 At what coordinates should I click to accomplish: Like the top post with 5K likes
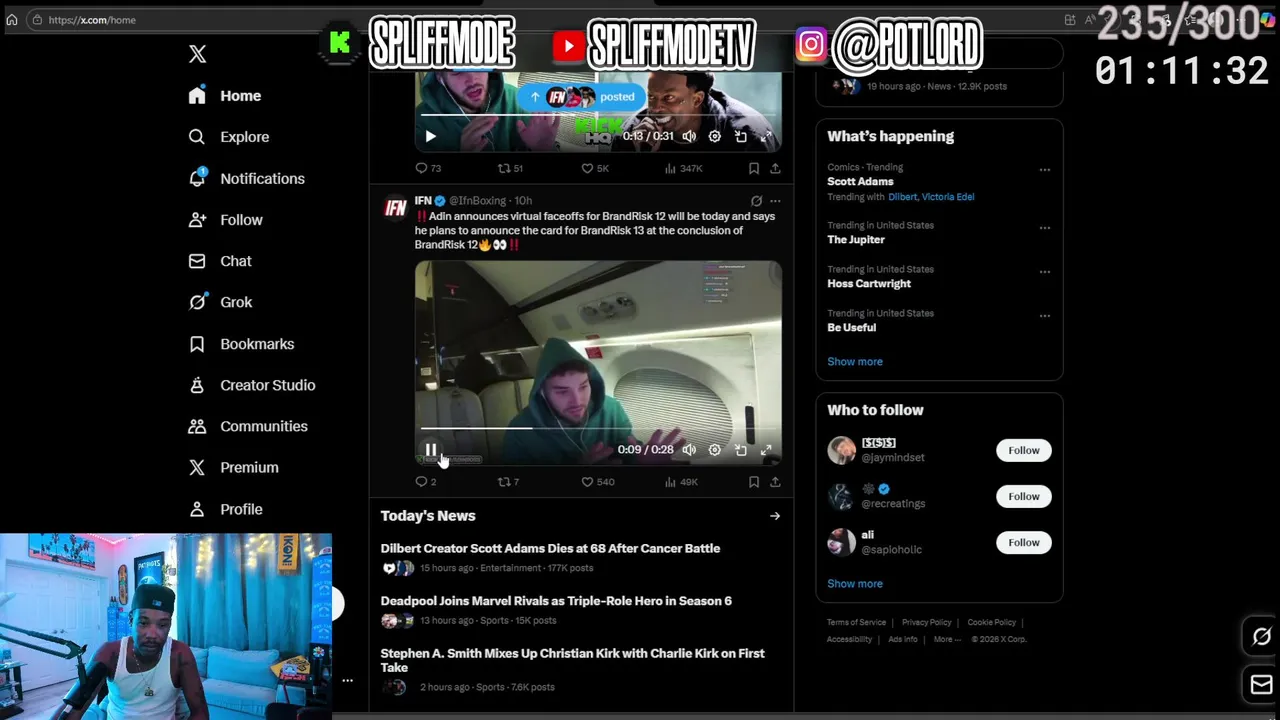pos(595,168)
